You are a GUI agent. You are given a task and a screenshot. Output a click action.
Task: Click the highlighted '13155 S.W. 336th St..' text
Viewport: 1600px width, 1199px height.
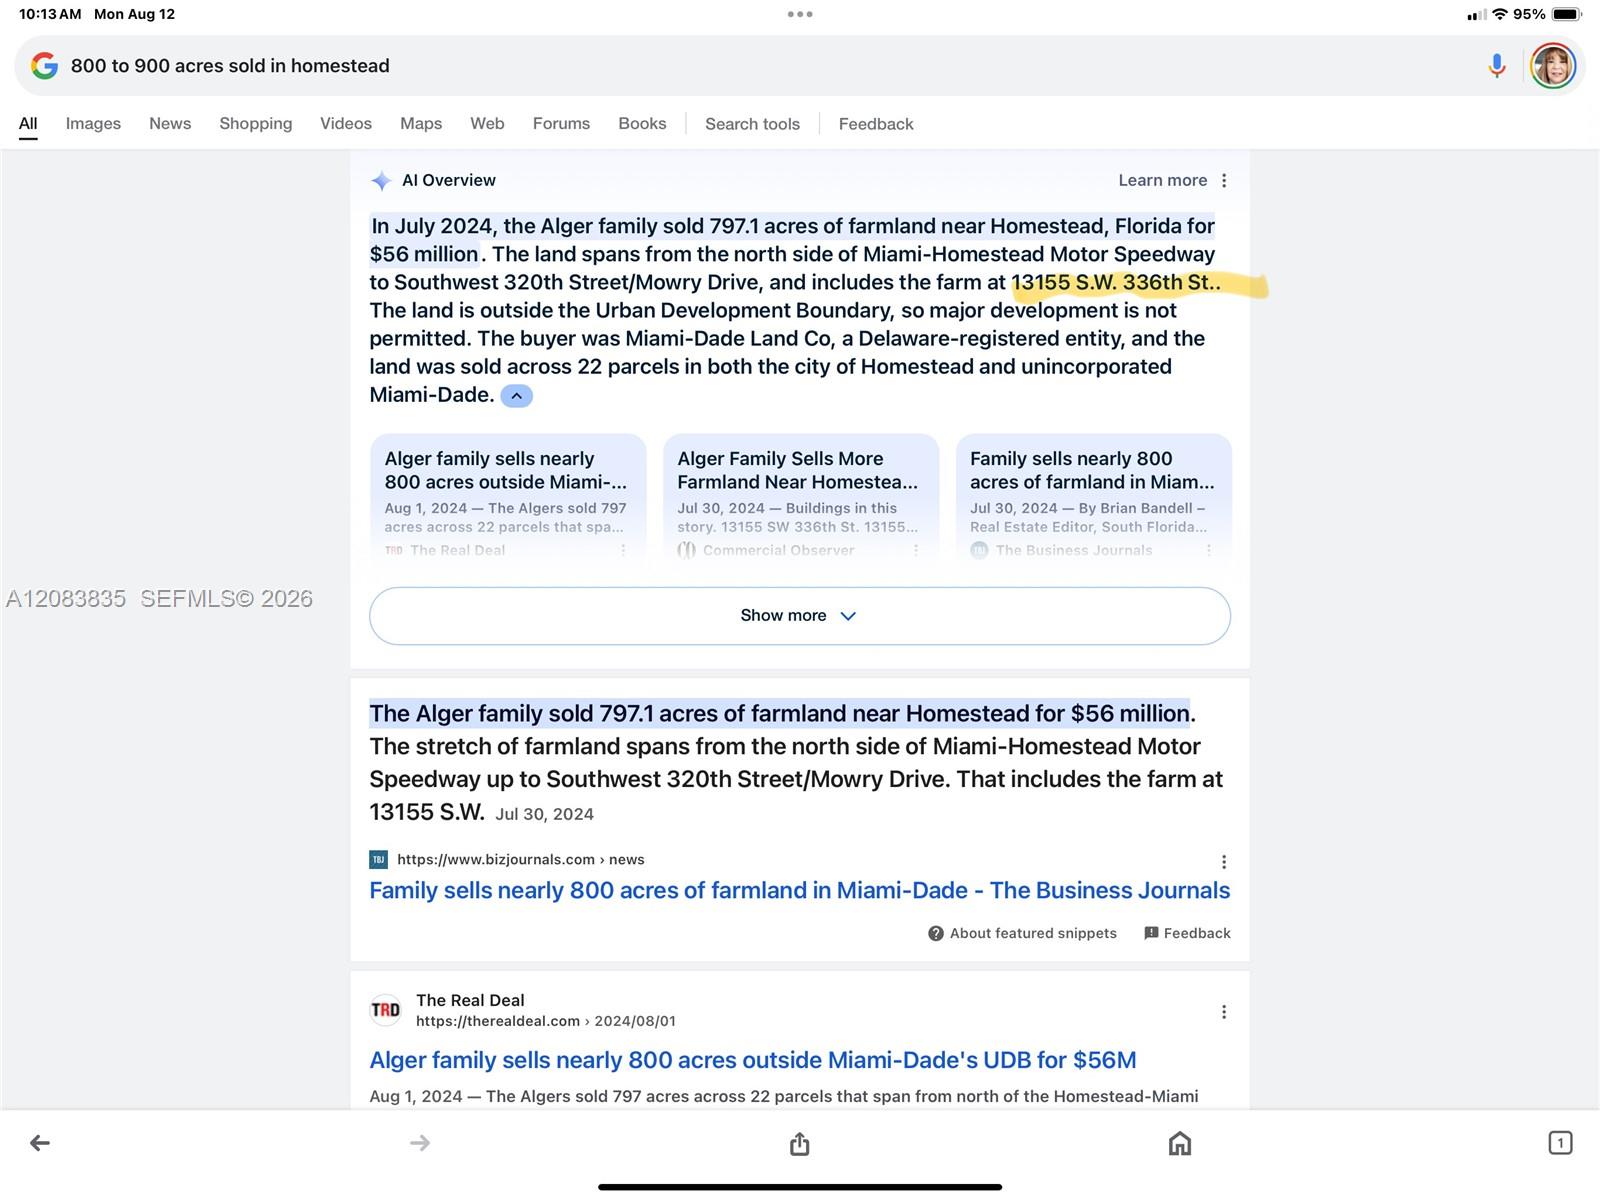coord(1116,283)
